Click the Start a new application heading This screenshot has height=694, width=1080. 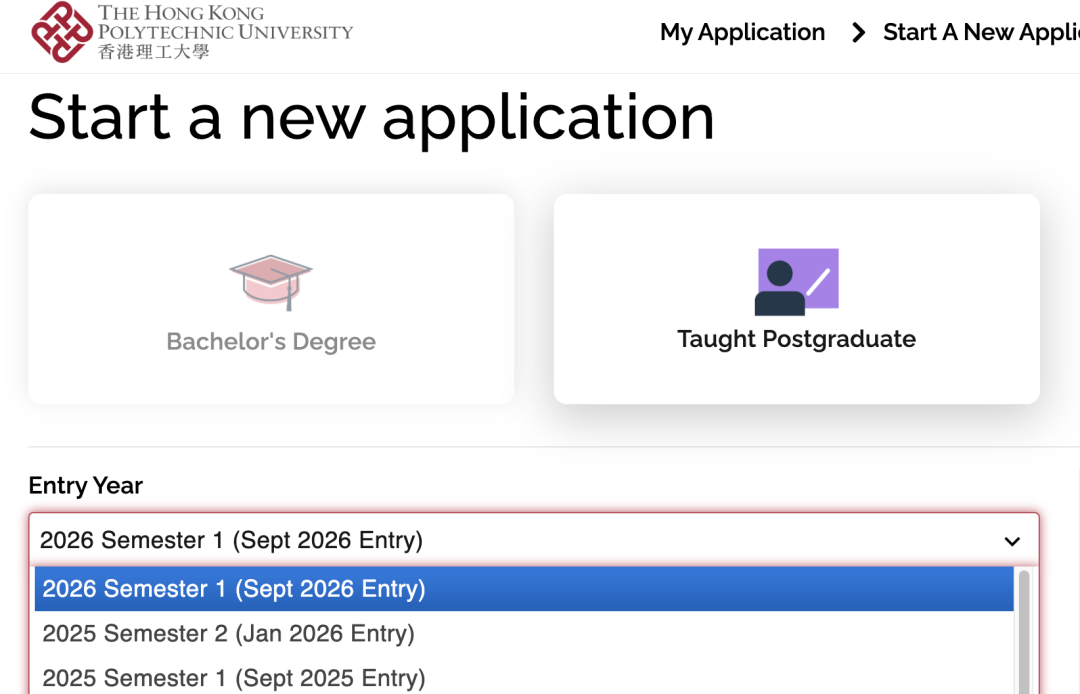(x=372, y=118)
